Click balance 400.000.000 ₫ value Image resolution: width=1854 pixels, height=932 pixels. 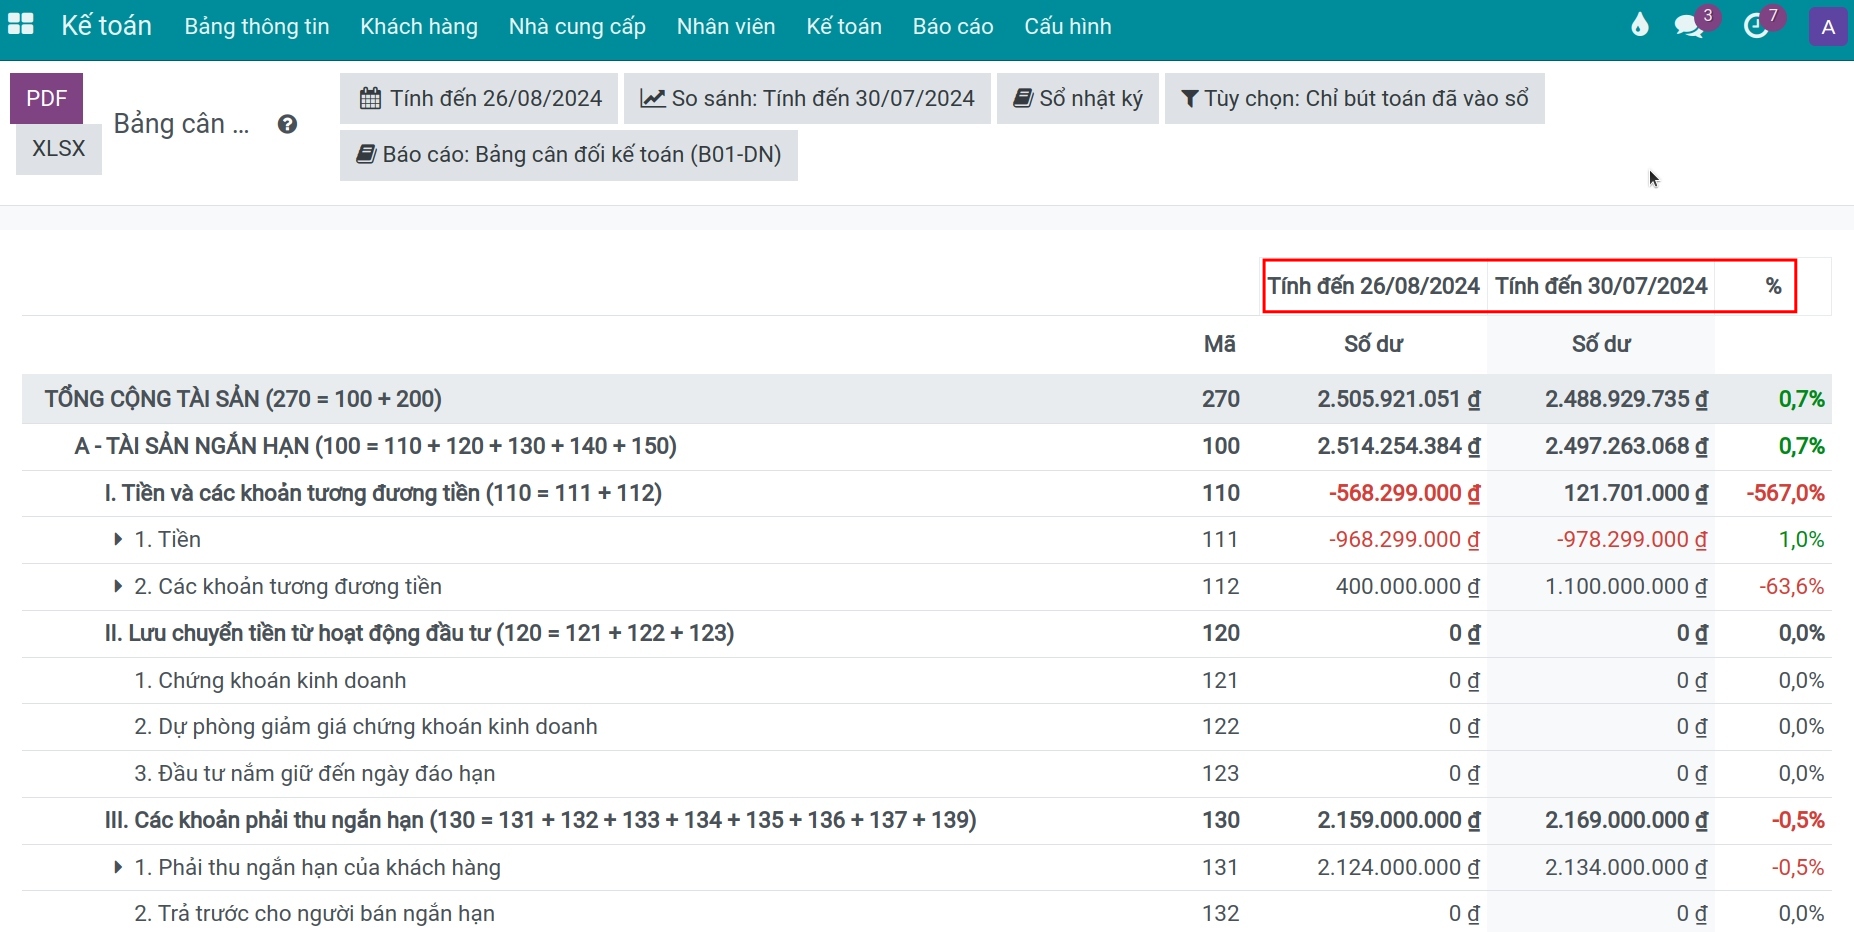pyautogui.click(x=1408, y=587)
